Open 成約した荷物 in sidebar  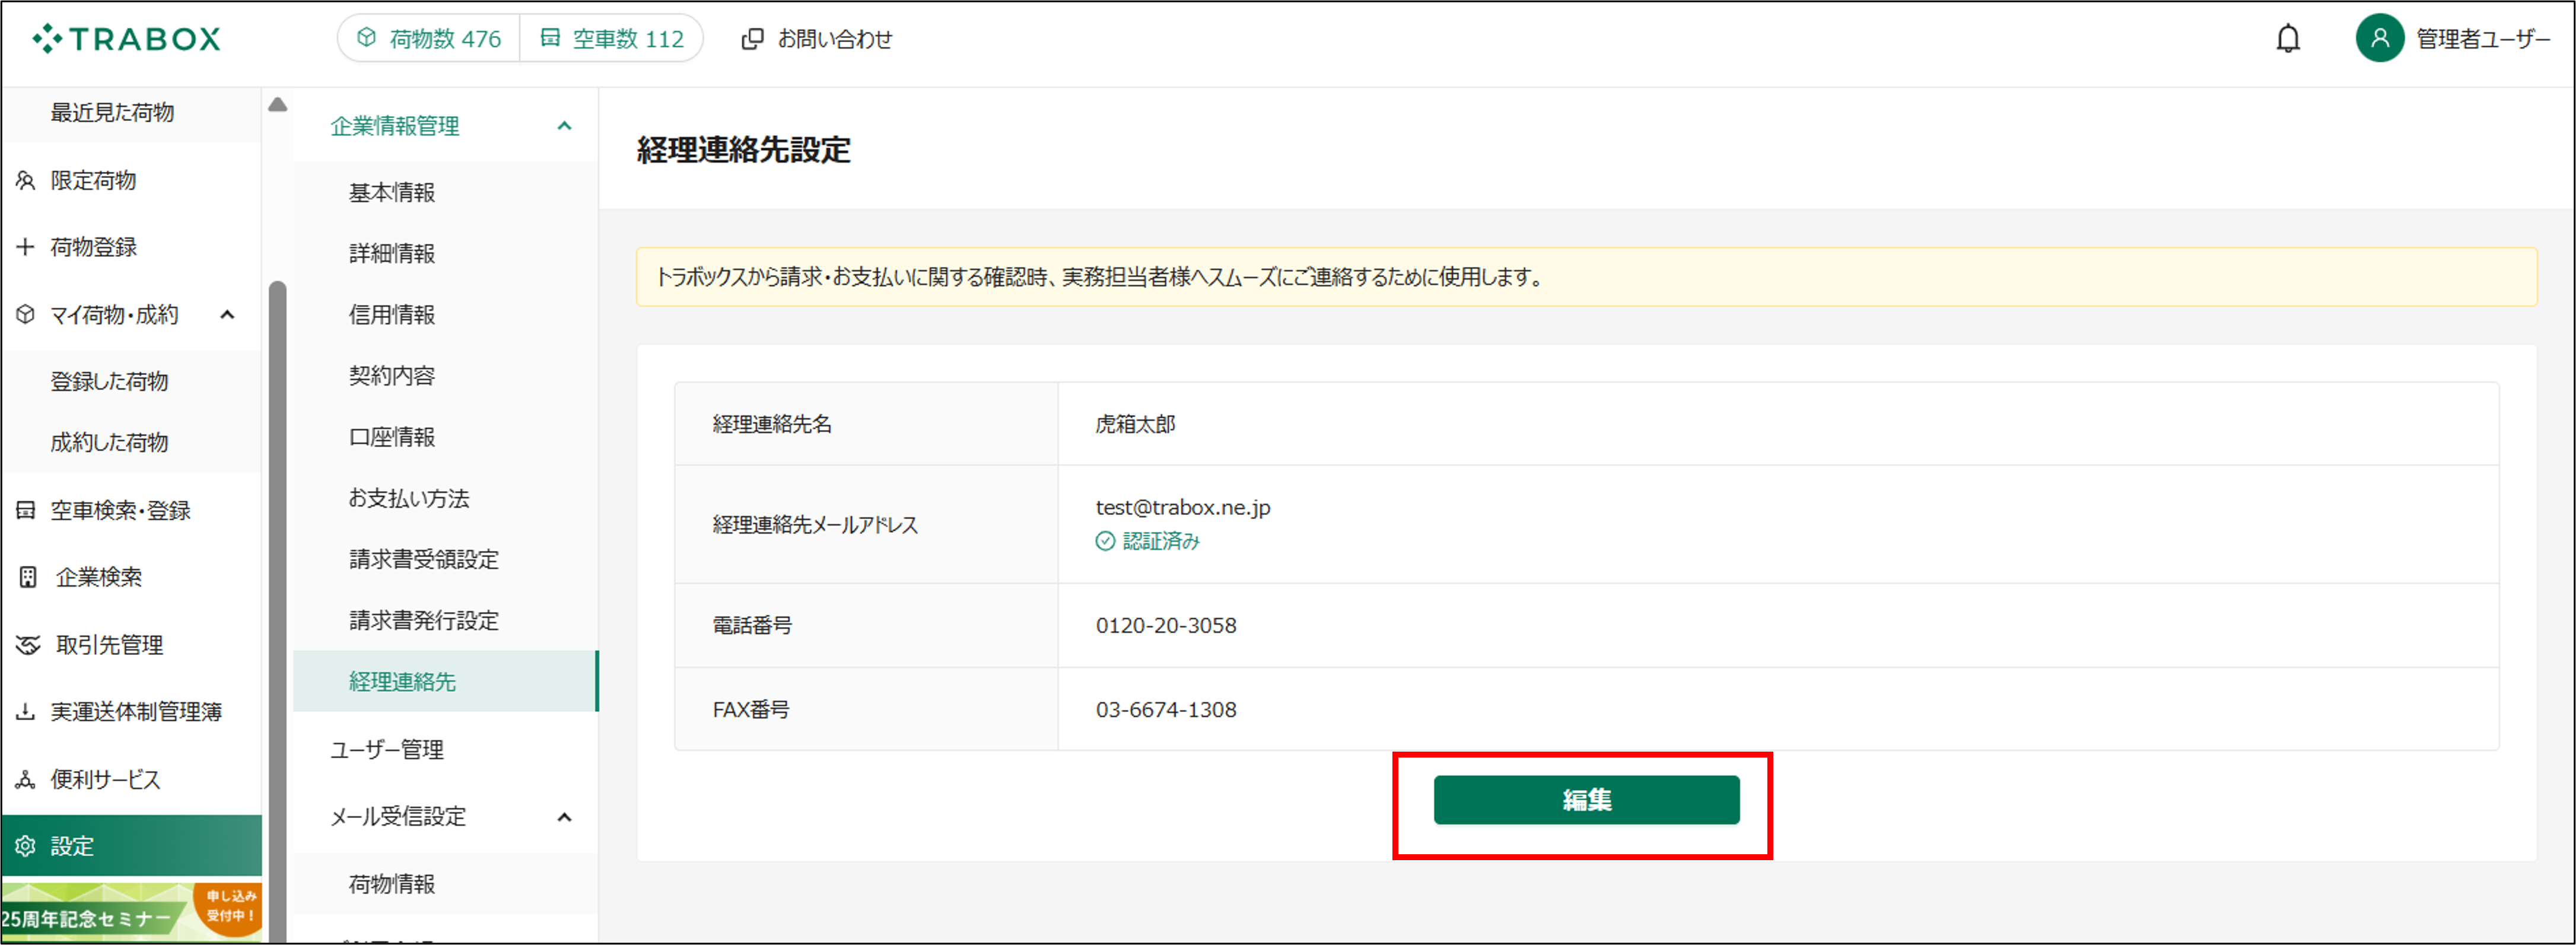click(x=109, y=442)
